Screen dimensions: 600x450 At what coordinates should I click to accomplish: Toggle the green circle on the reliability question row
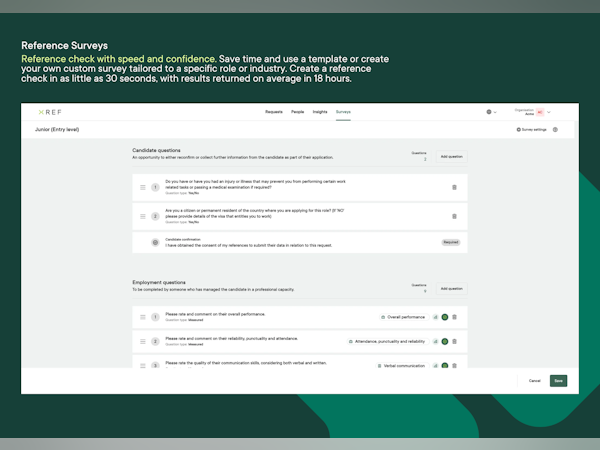point(445,342)
